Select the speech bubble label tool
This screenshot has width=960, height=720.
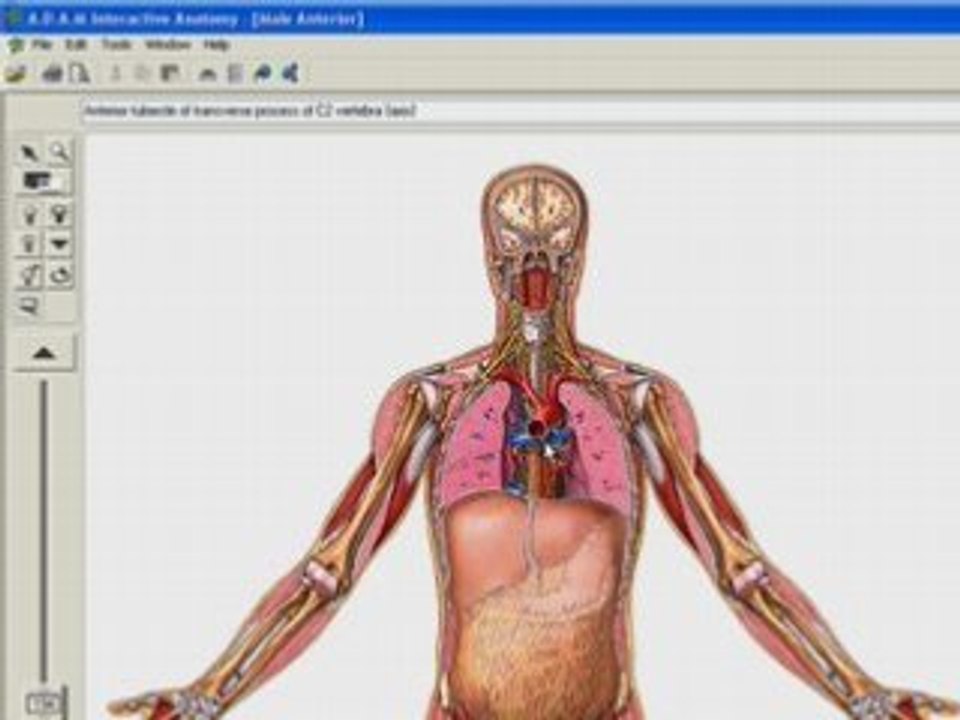pyautogui.click(x=29, y=306)
